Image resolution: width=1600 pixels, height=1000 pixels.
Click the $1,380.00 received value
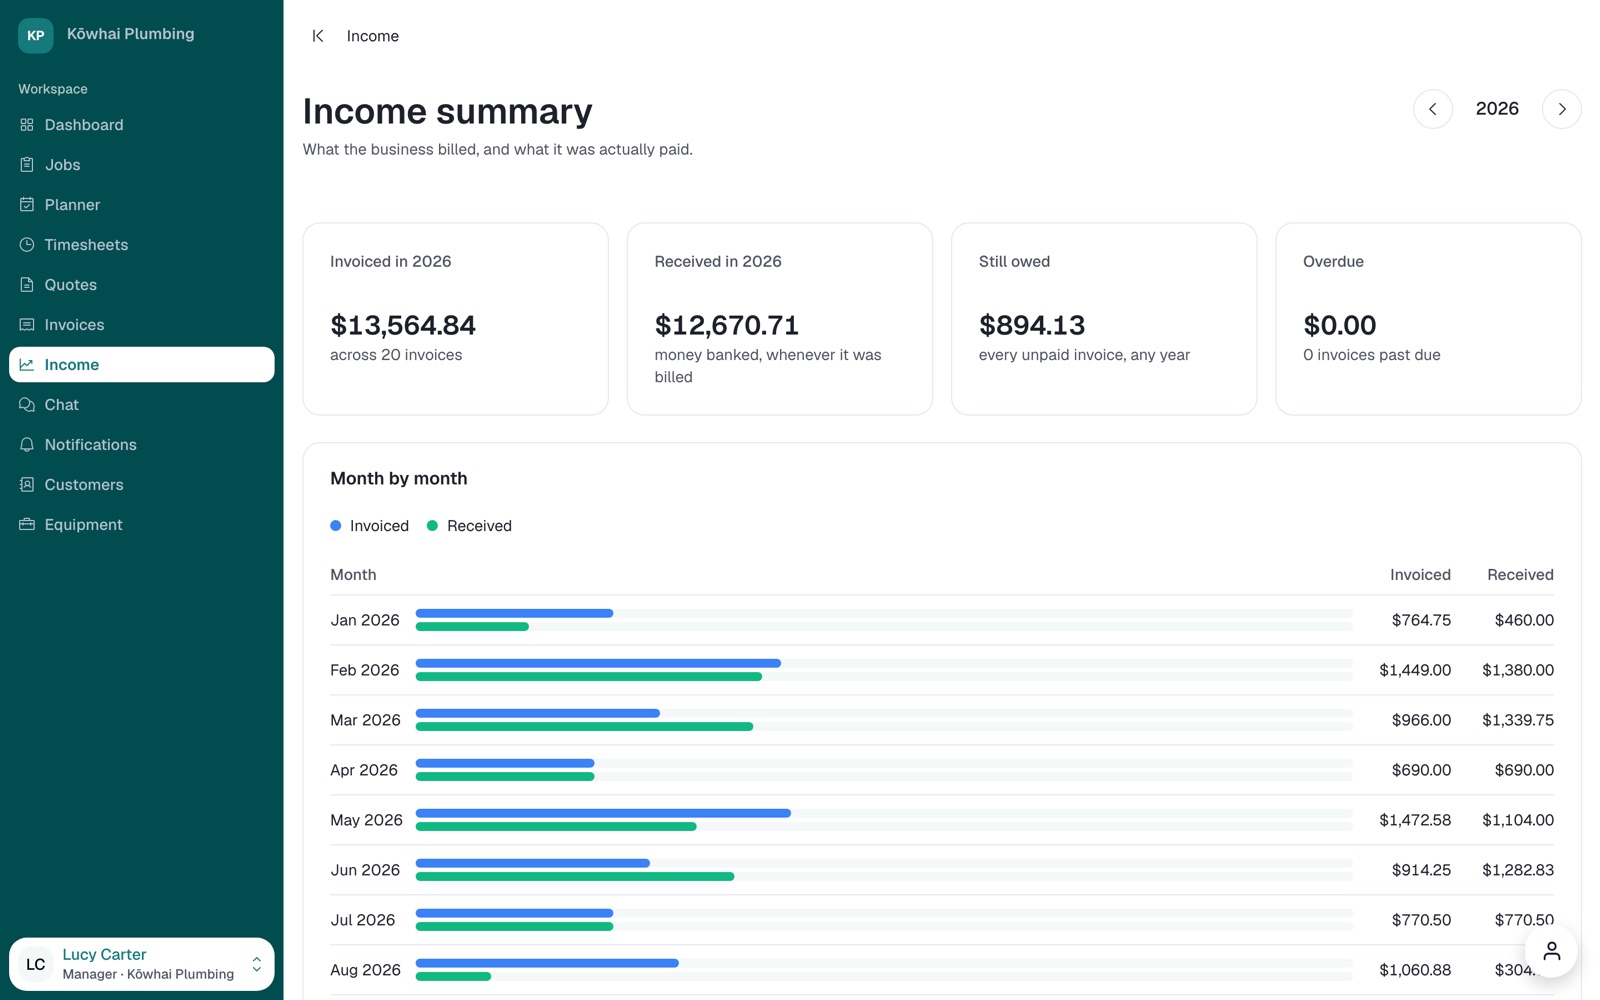click(1518, 670)
